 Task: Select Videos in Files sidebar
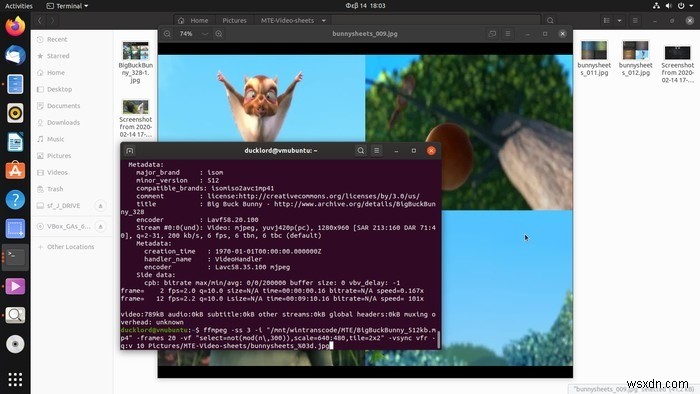[71, 172]
